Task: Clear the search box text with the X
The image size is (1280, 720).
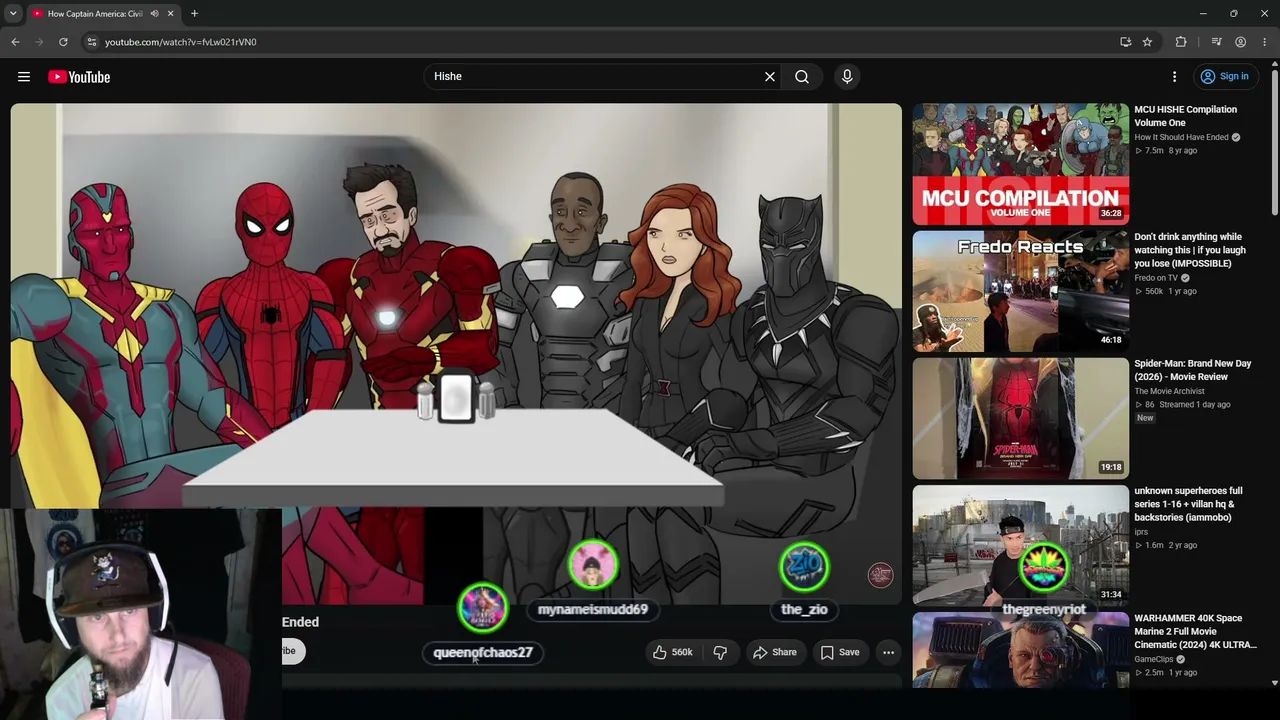Action: [770, 77]
